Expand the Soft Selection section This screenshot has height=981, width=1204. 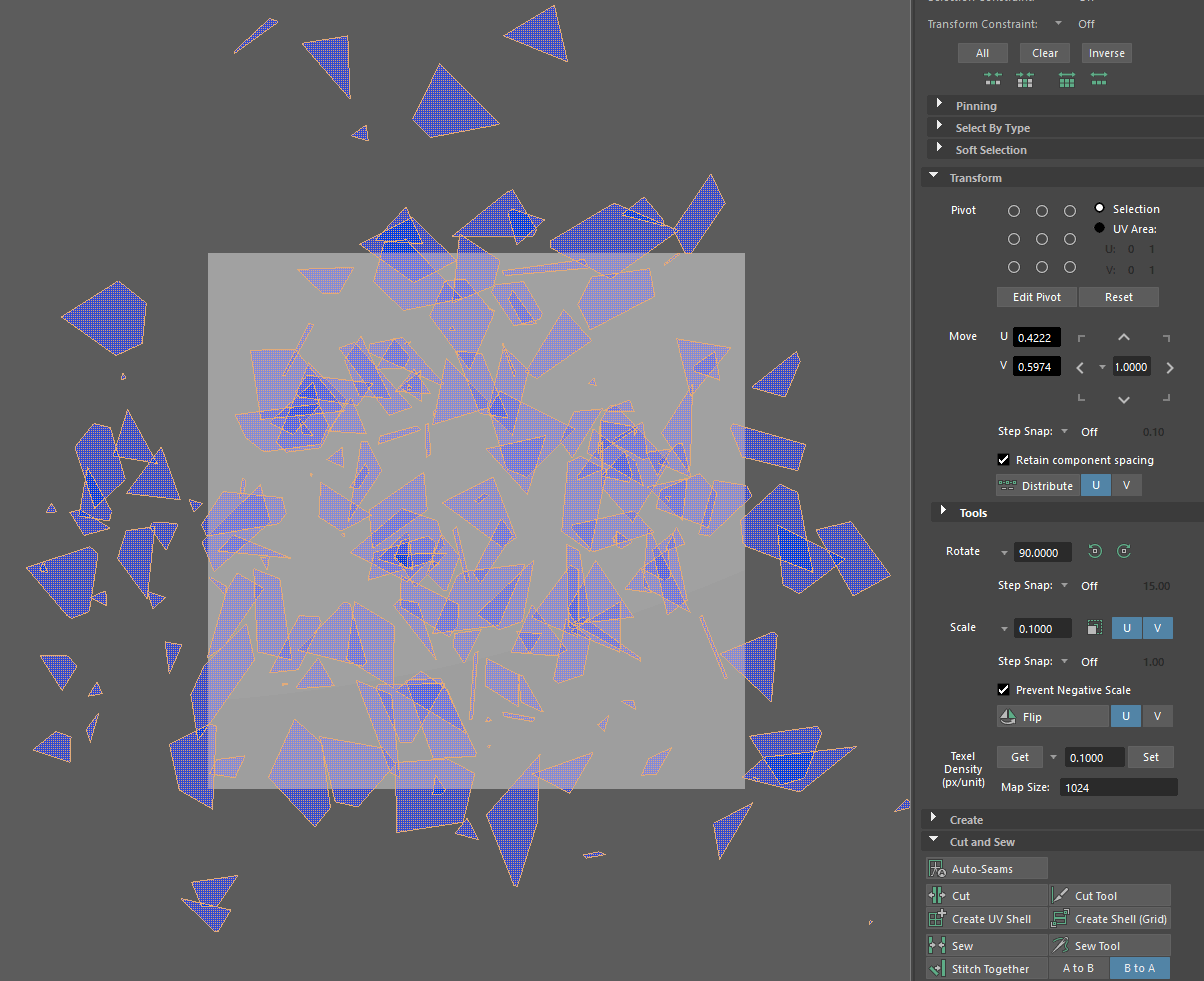[940, 149]
